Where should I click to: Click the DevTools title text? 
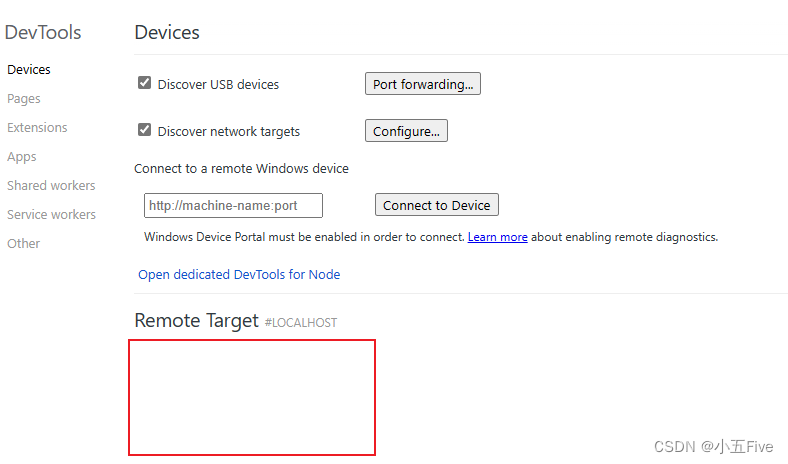click(43, 33)
